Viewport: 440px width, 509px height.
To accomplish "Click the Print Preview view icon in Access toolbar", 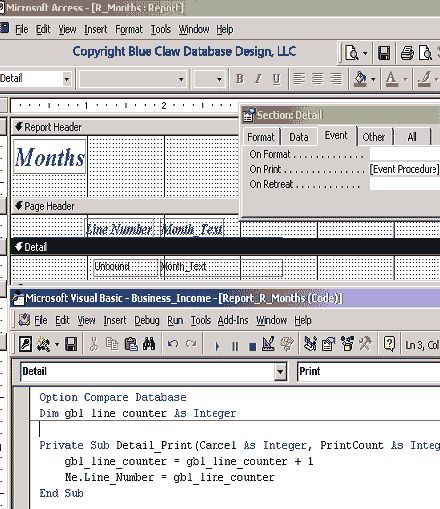I will point(352,53).
